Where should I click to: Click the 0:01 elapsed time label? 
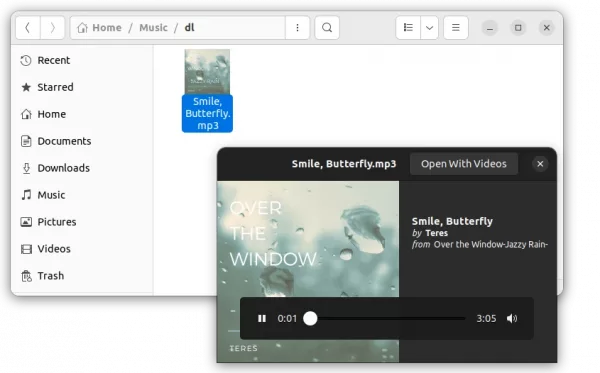(x=287, y=318)
